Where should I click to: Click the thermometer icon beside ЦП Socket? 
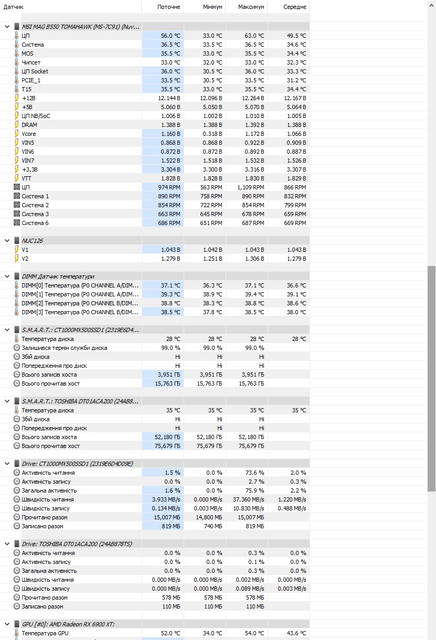(17, 71)
